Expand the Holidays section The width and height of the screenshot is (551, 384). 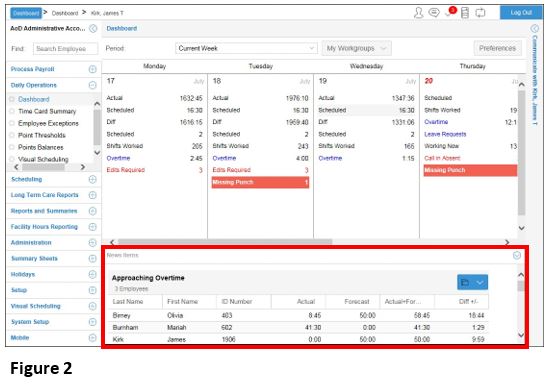[x=92, y=274]
